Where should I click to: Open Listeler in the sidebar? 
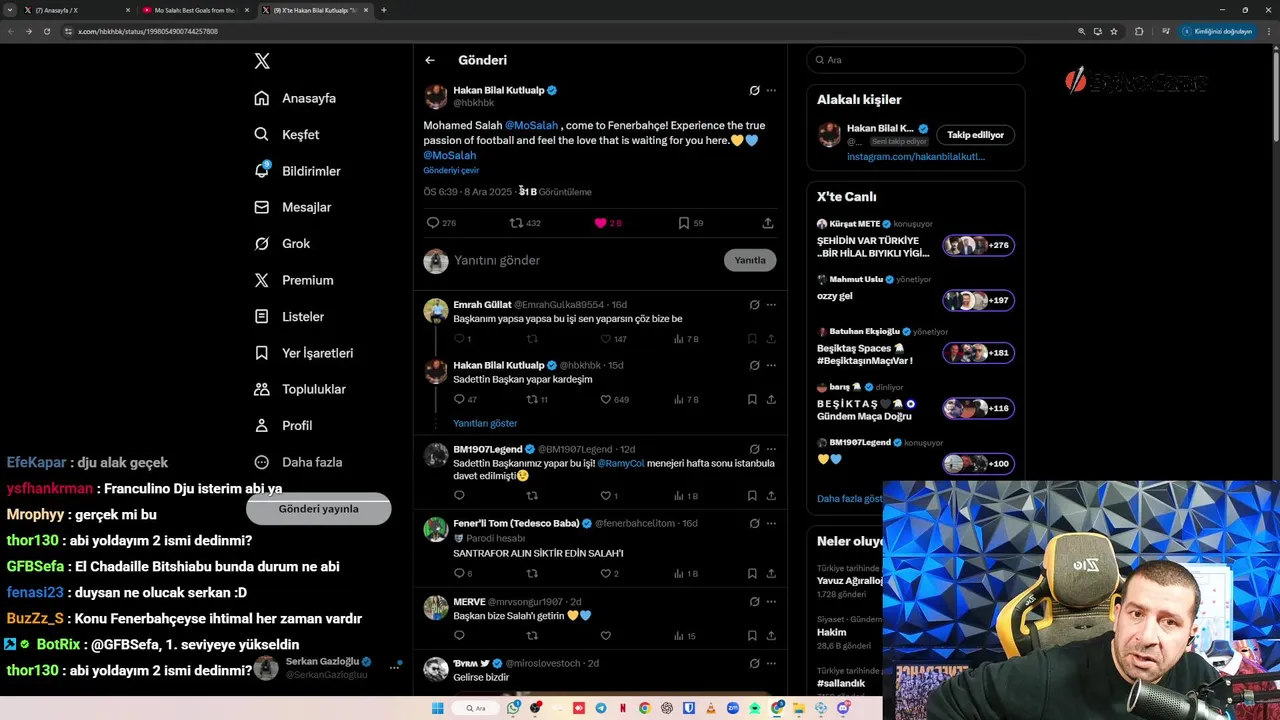pyautogui.click(x=289, y=316)
